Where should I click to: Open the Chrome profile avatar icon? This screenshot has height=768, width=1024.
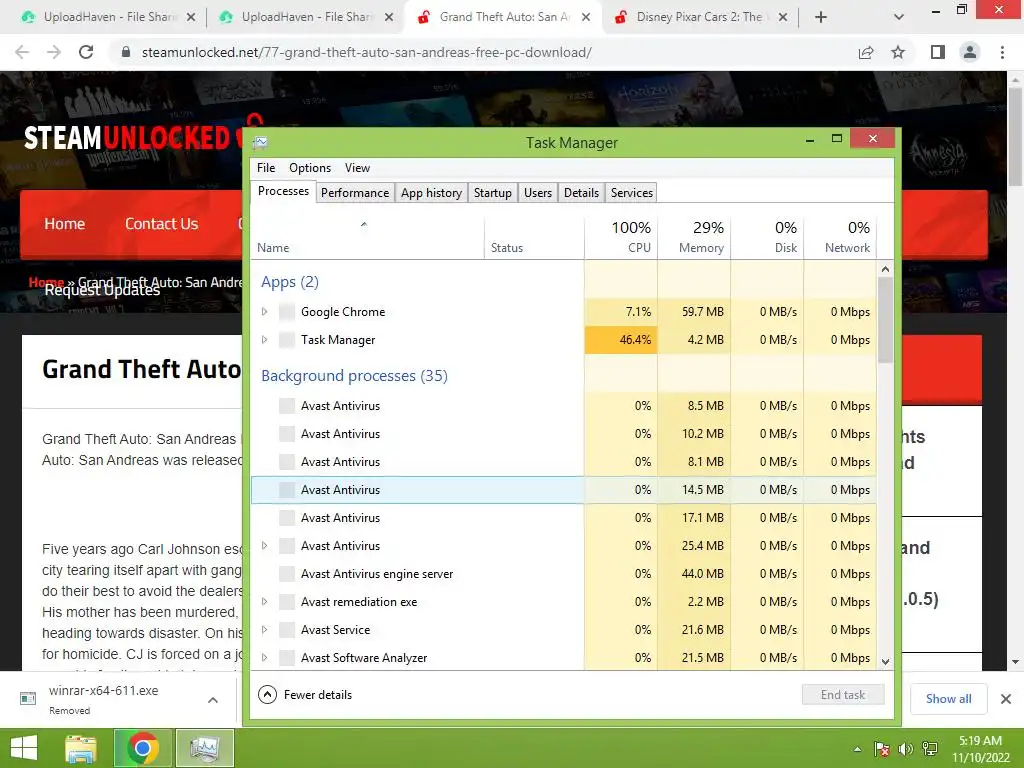point(970,52)
